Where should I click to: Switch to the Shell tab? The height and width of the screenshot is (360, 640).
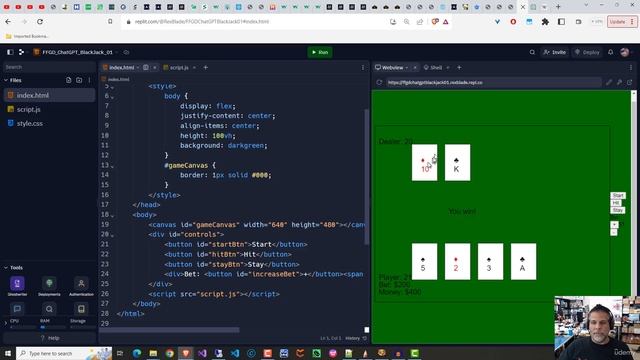(x=433, y=67)
